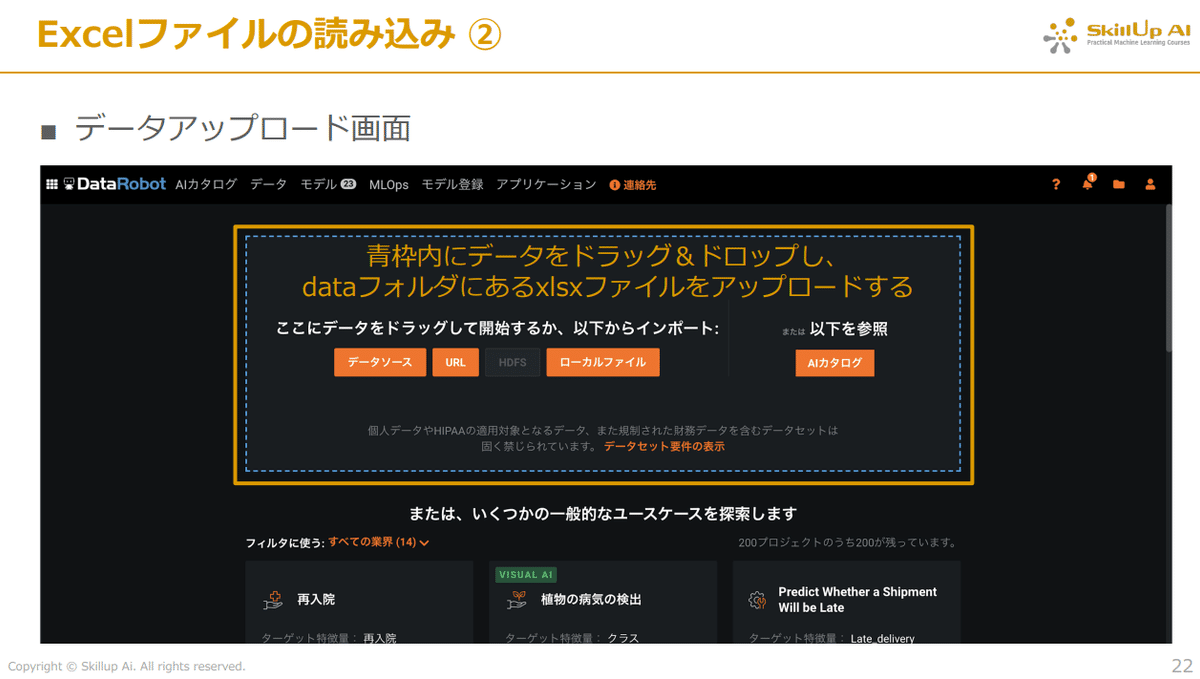Screen dimensions: 1200x679
Task: Click the DataRobot logo
Action: (113, 184)
